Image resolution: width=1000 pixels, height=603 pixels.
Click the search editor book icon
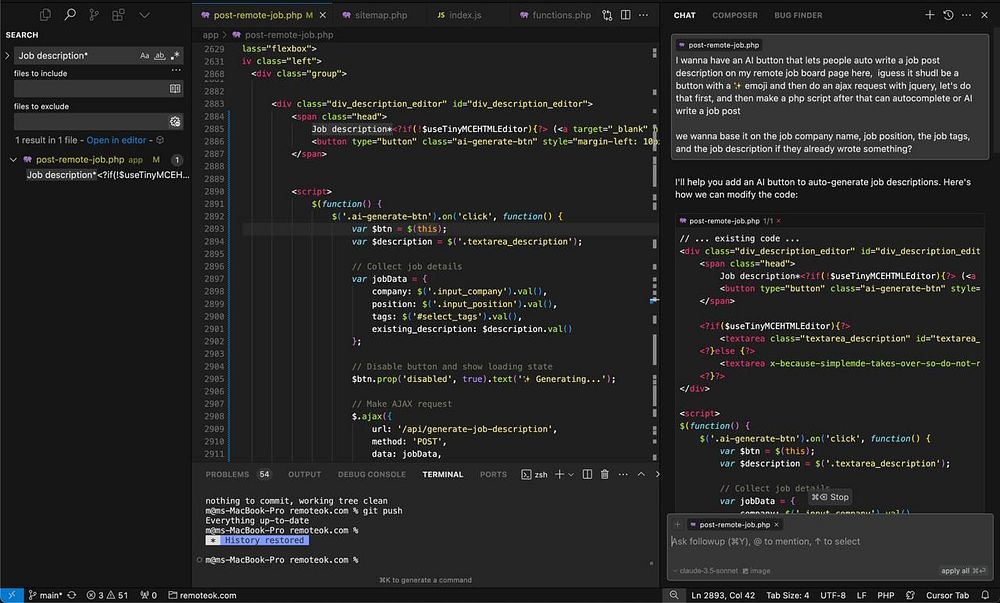pyautogui.click(x=175, y=89)
